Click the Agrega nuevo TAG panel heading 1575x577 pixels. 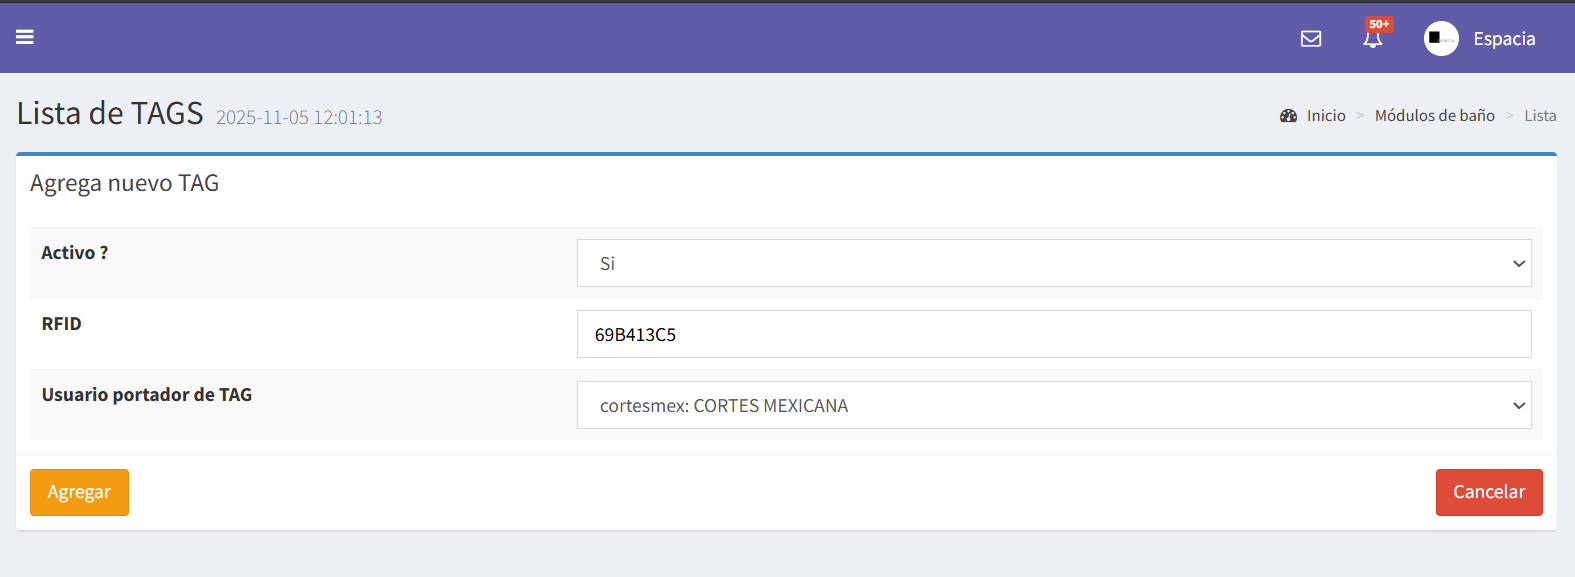point(124,183)
